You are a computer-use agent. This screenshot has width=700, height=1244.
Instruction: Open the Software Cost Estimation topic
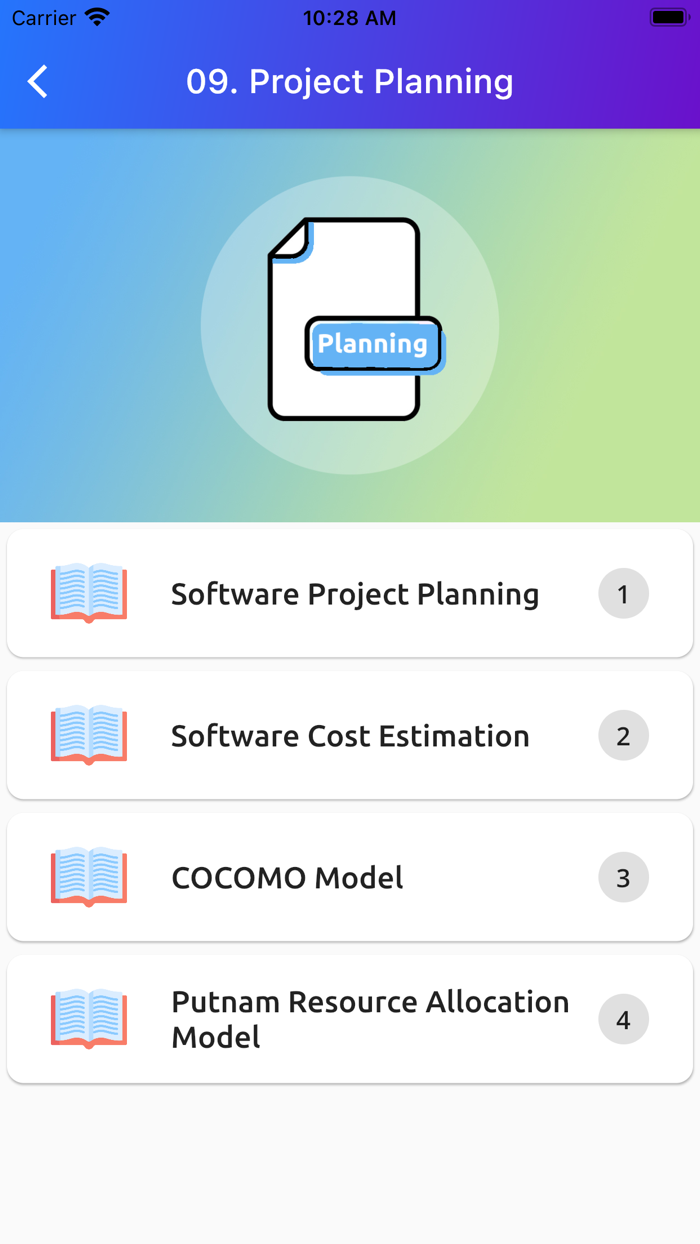pyautogui.click(x=350, y=735)
